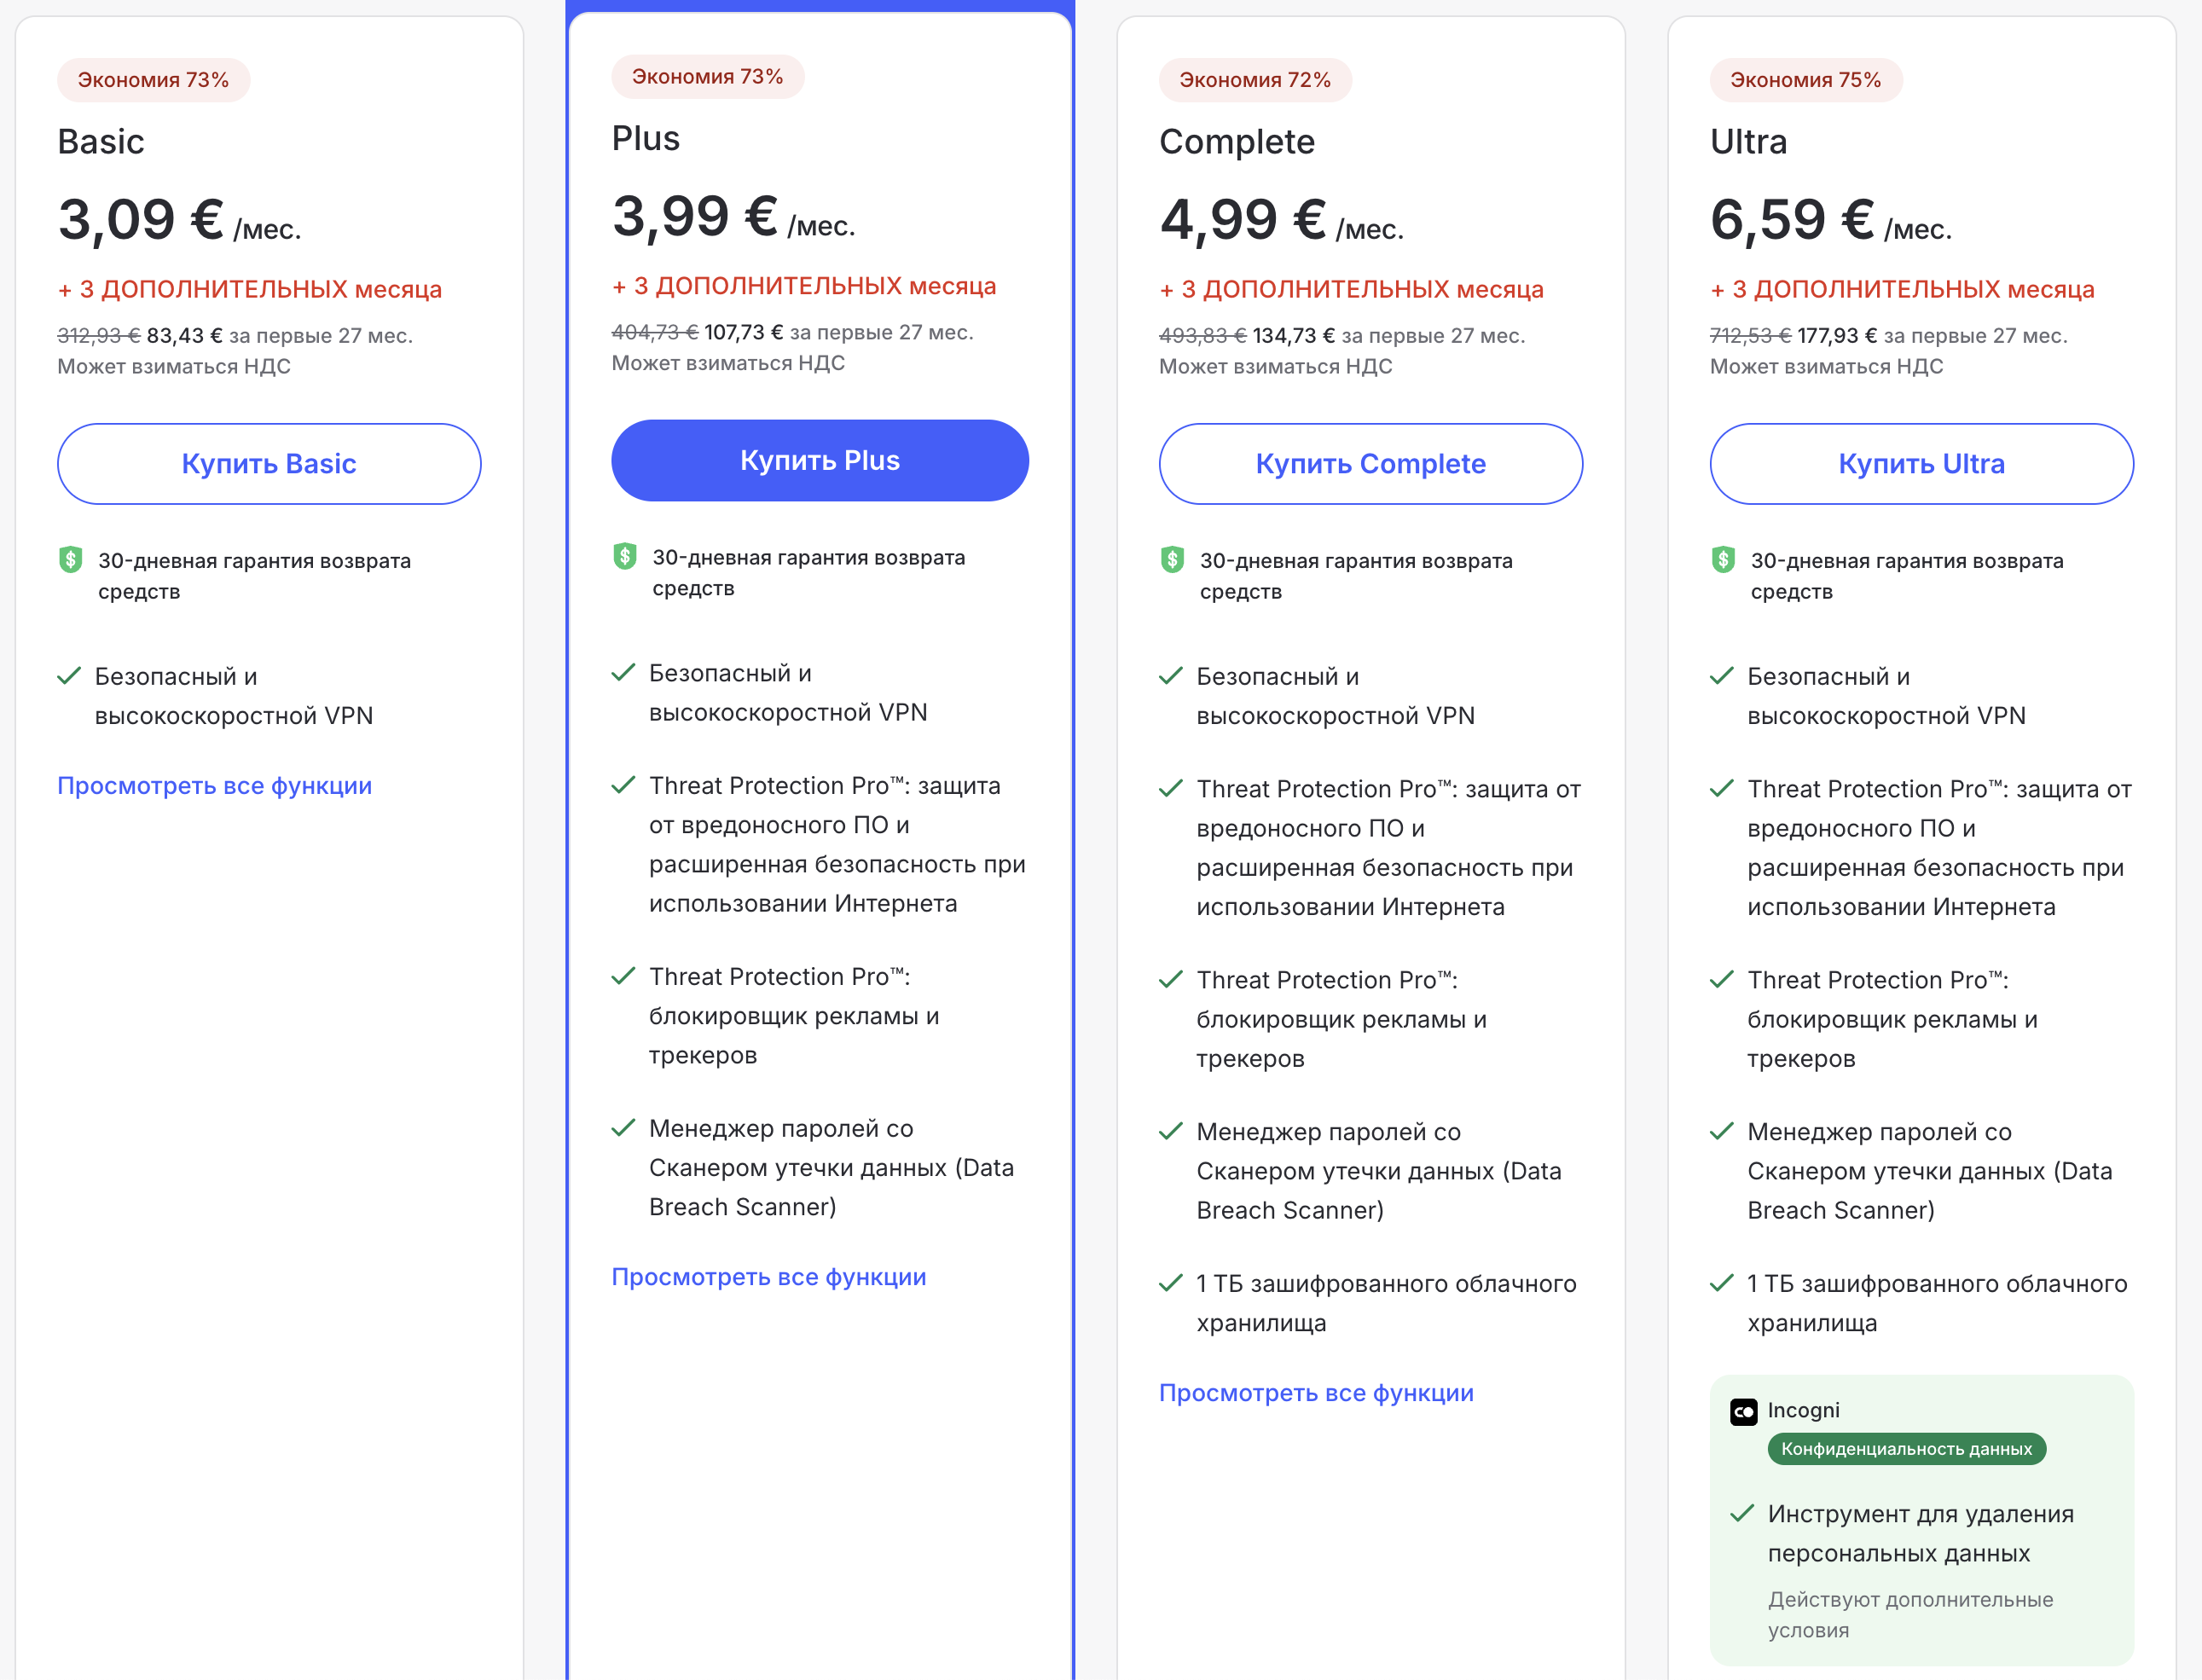The height and width of the screenshot is (1680, 2202).
Task: Click the 107,73 € total price text
Action: (744, 333)
